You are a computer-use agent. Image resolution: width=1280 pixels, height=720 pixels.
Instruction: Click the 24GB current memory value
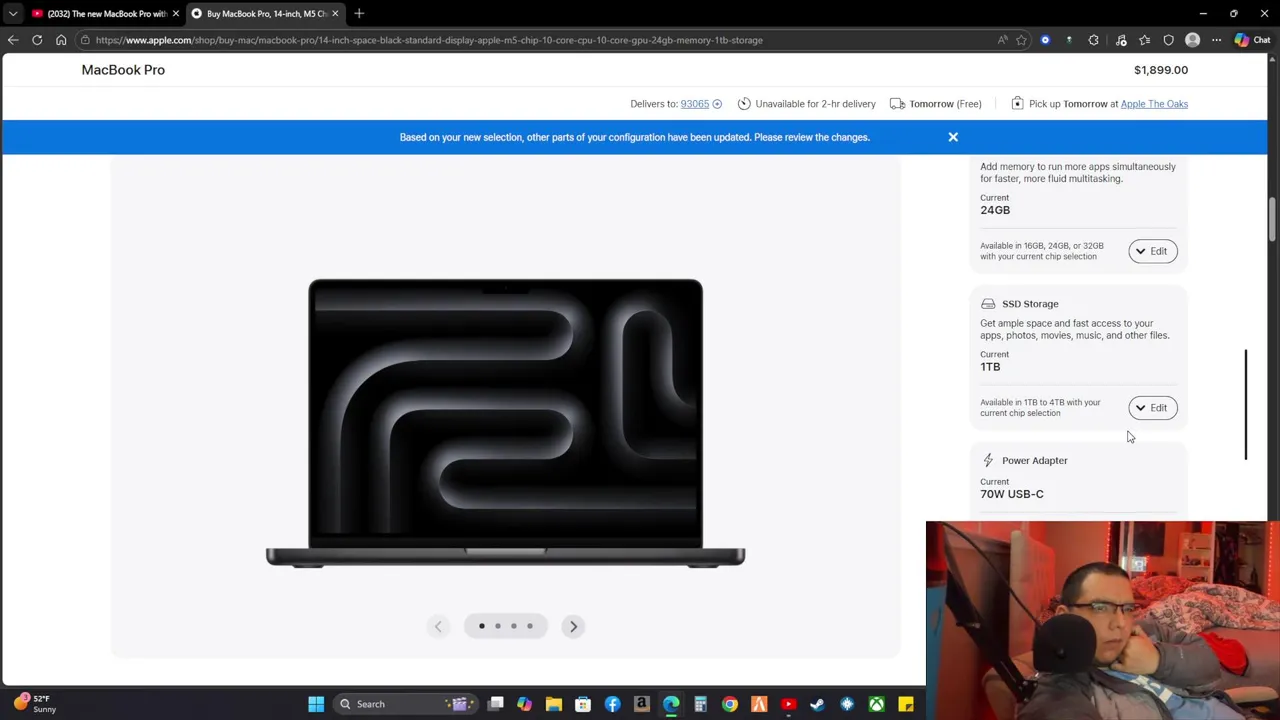coord(995,210)
